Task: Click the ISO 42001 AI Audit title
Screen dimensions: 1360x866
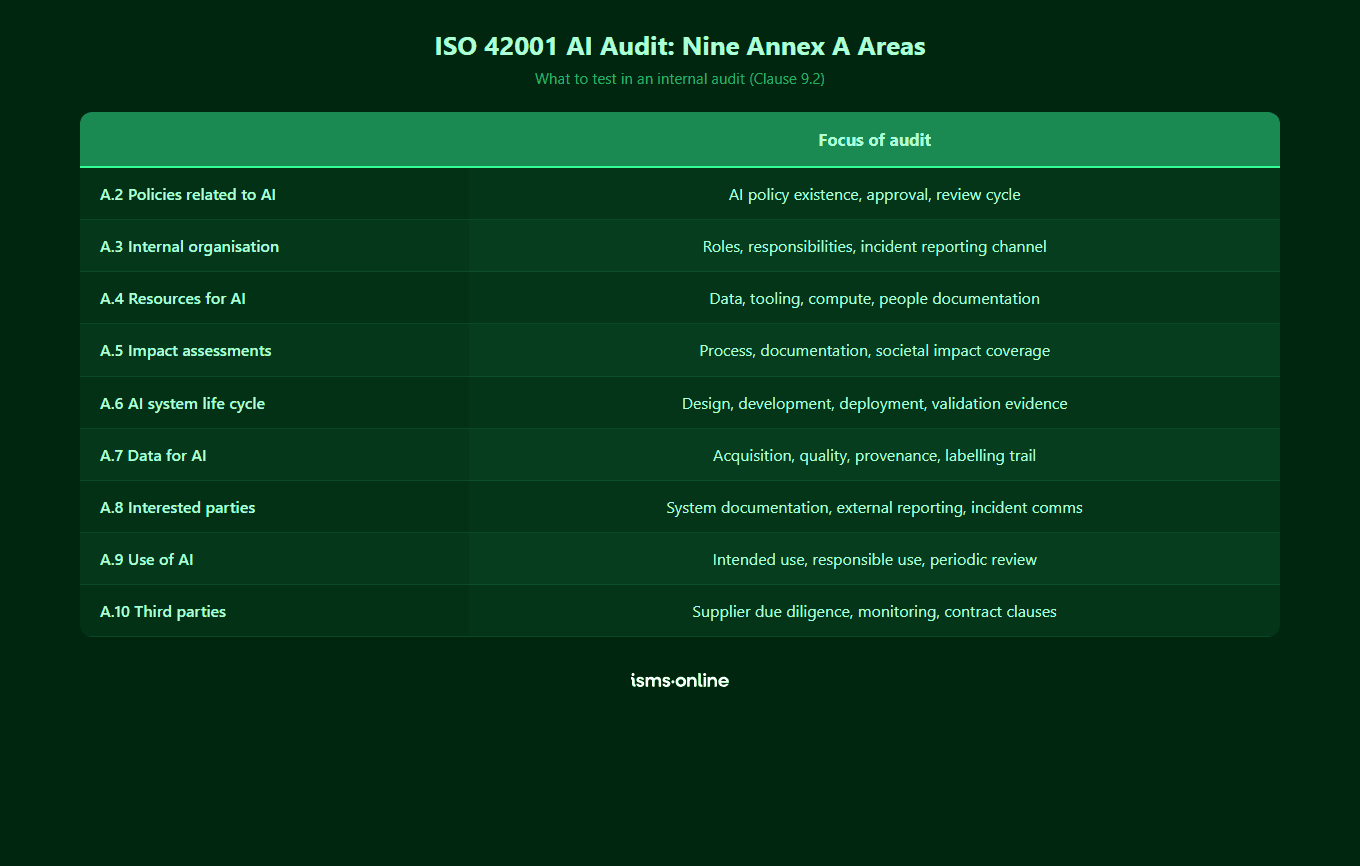Action: coord(680,46)
